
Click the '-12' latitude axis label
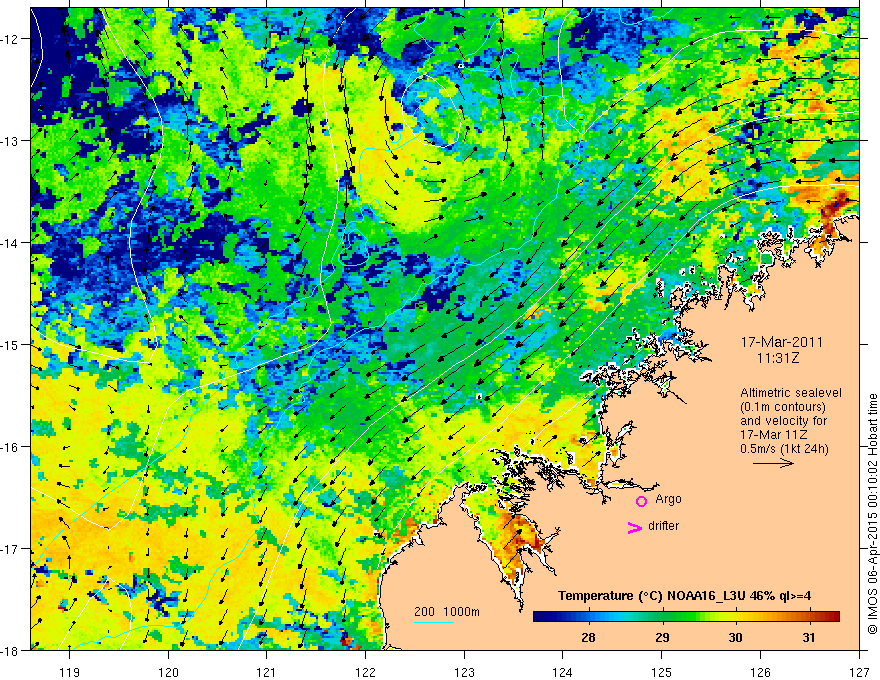(x=11, y=39)
